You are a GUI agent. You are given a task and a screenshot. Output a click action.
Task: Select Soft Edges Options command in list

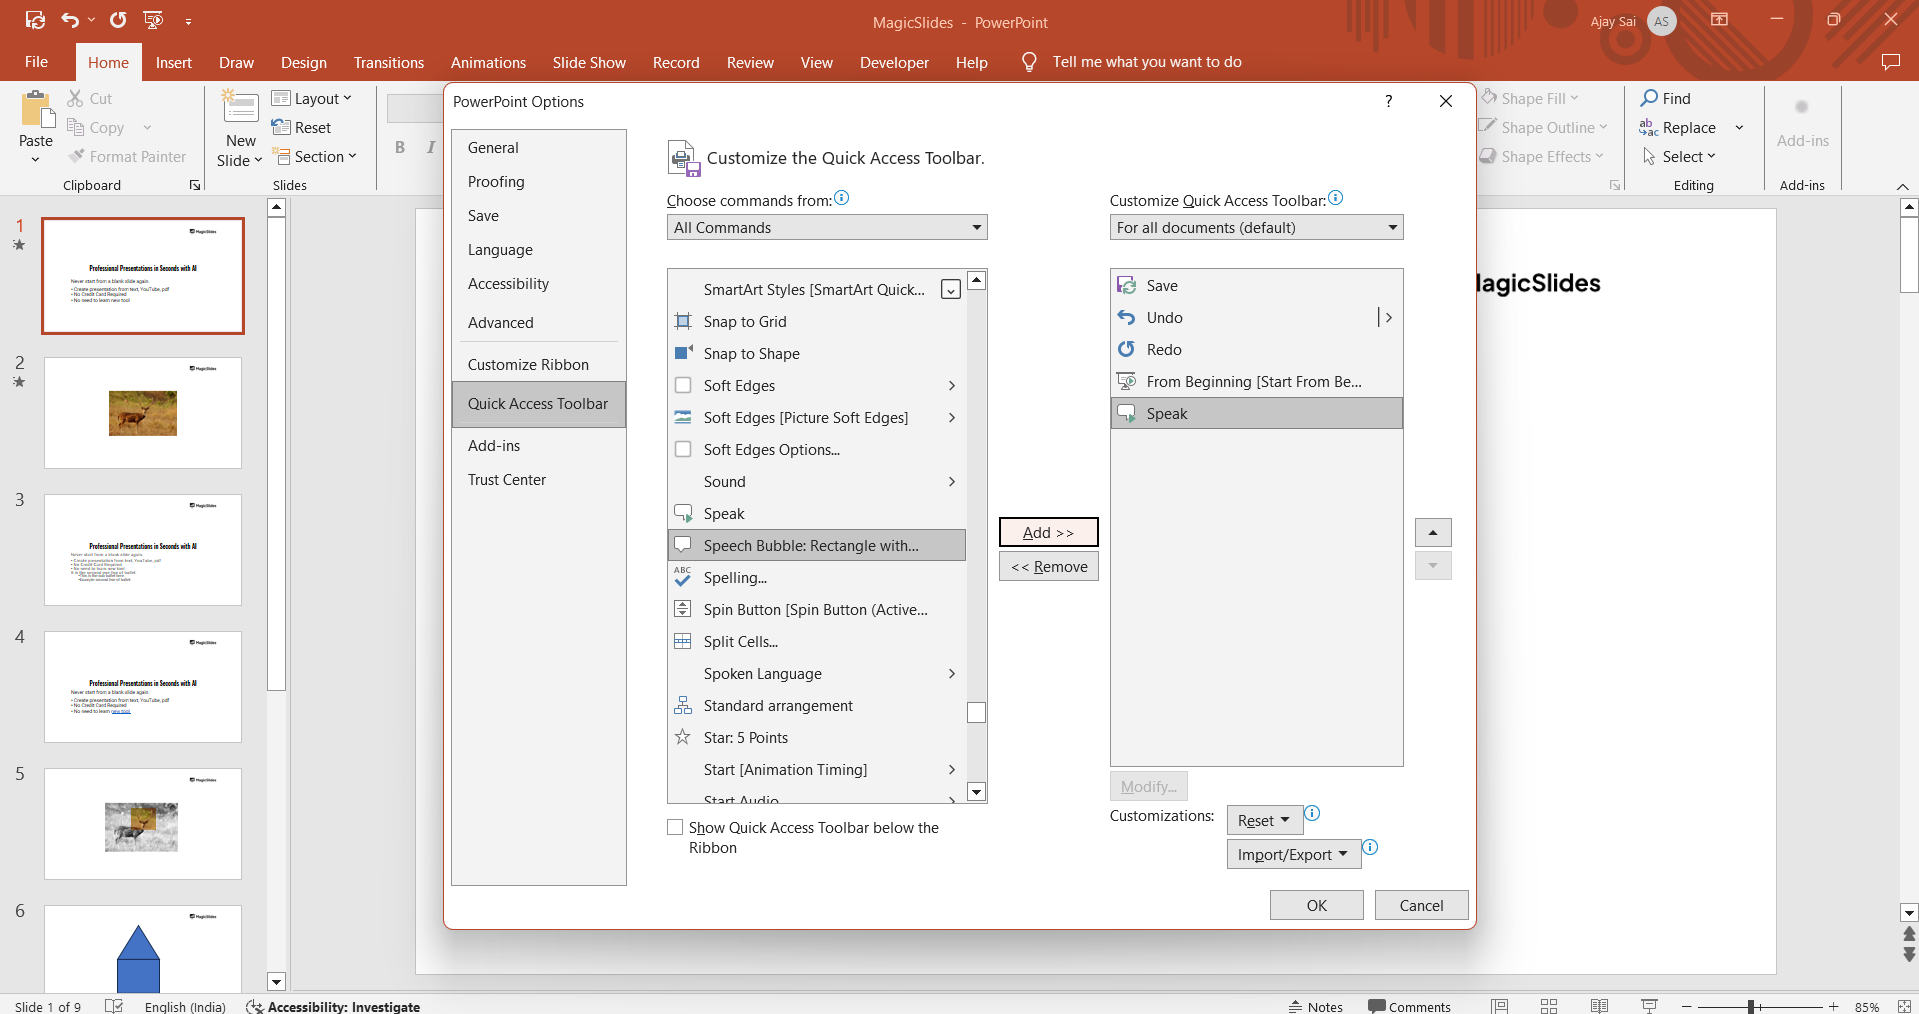pyautogui.click(x=771, y=450)
